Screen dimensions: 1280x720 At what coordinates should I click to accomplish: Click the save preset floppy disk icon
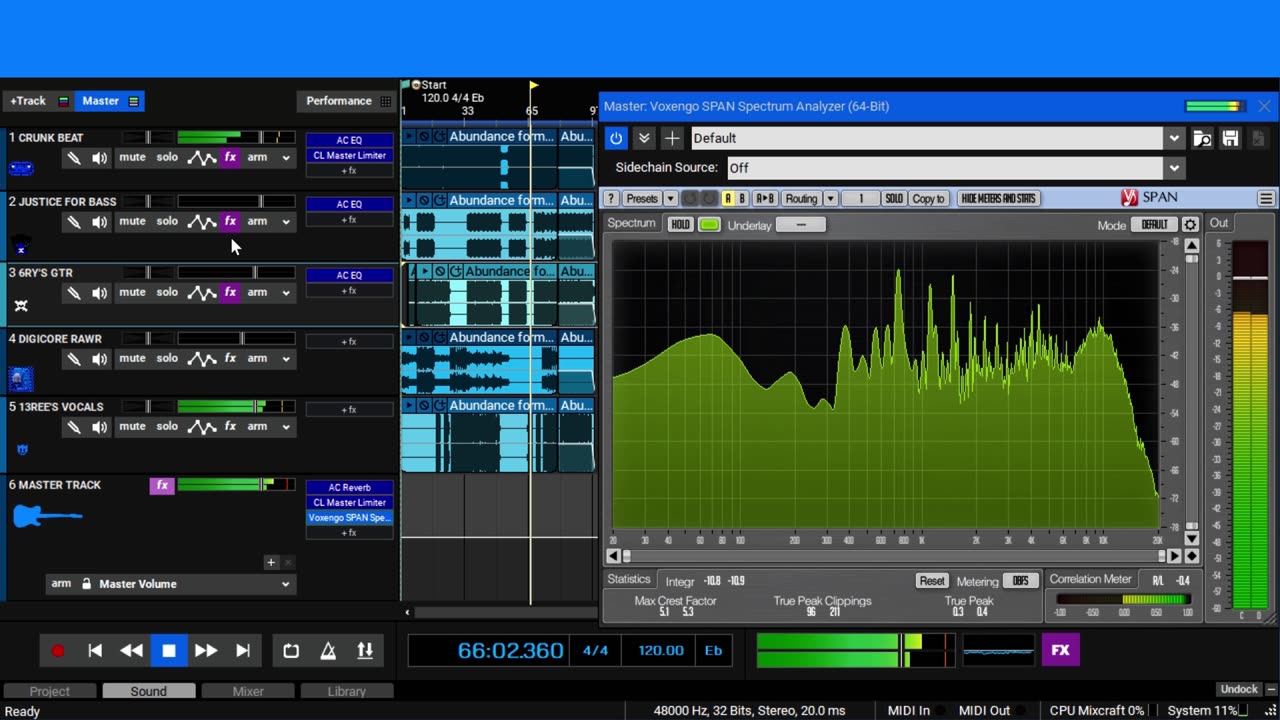pyautogui.click(x=1230, y=139)
